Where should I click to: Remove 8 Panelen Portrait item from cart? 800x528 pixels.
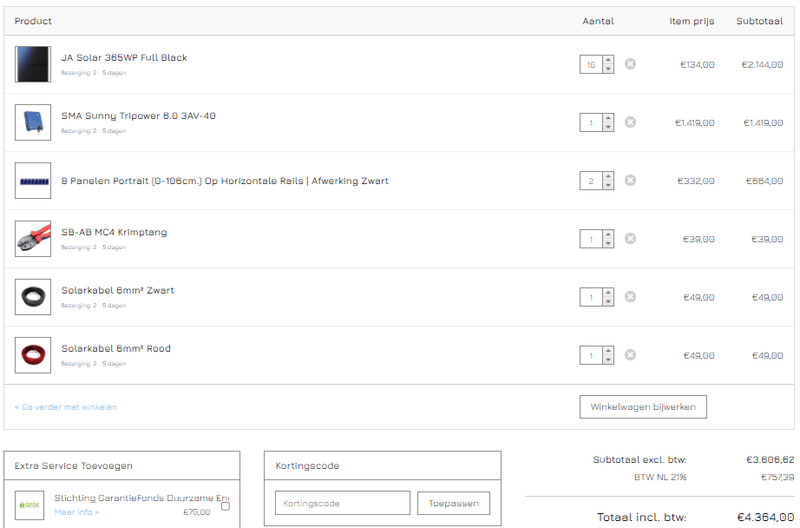coord(630,180)
